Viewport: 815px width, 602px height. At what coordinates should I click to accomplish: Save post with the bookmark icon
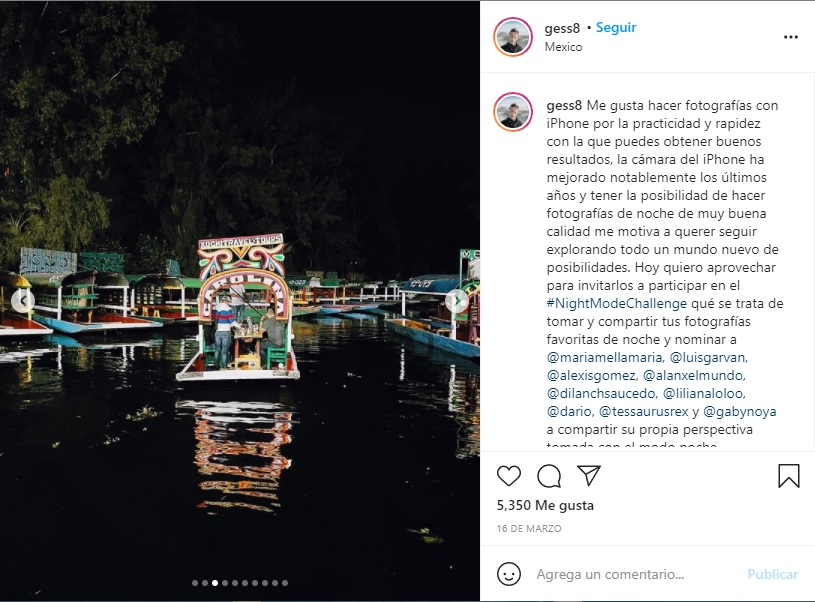(788, 476)
